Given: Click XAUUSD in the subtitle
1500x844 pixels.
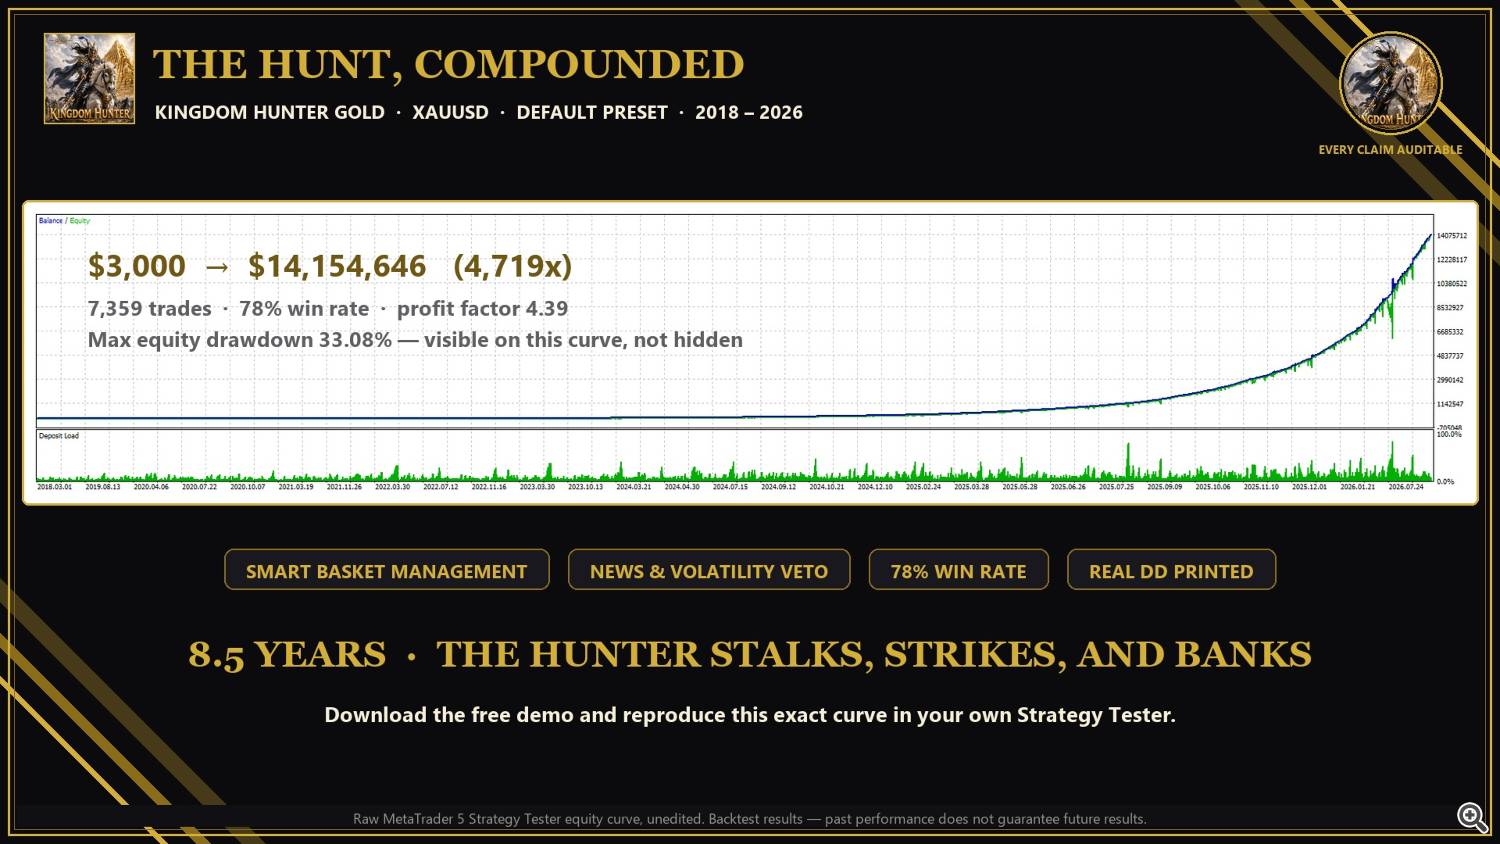Looking at the screenshot, I should pos(450,112).
